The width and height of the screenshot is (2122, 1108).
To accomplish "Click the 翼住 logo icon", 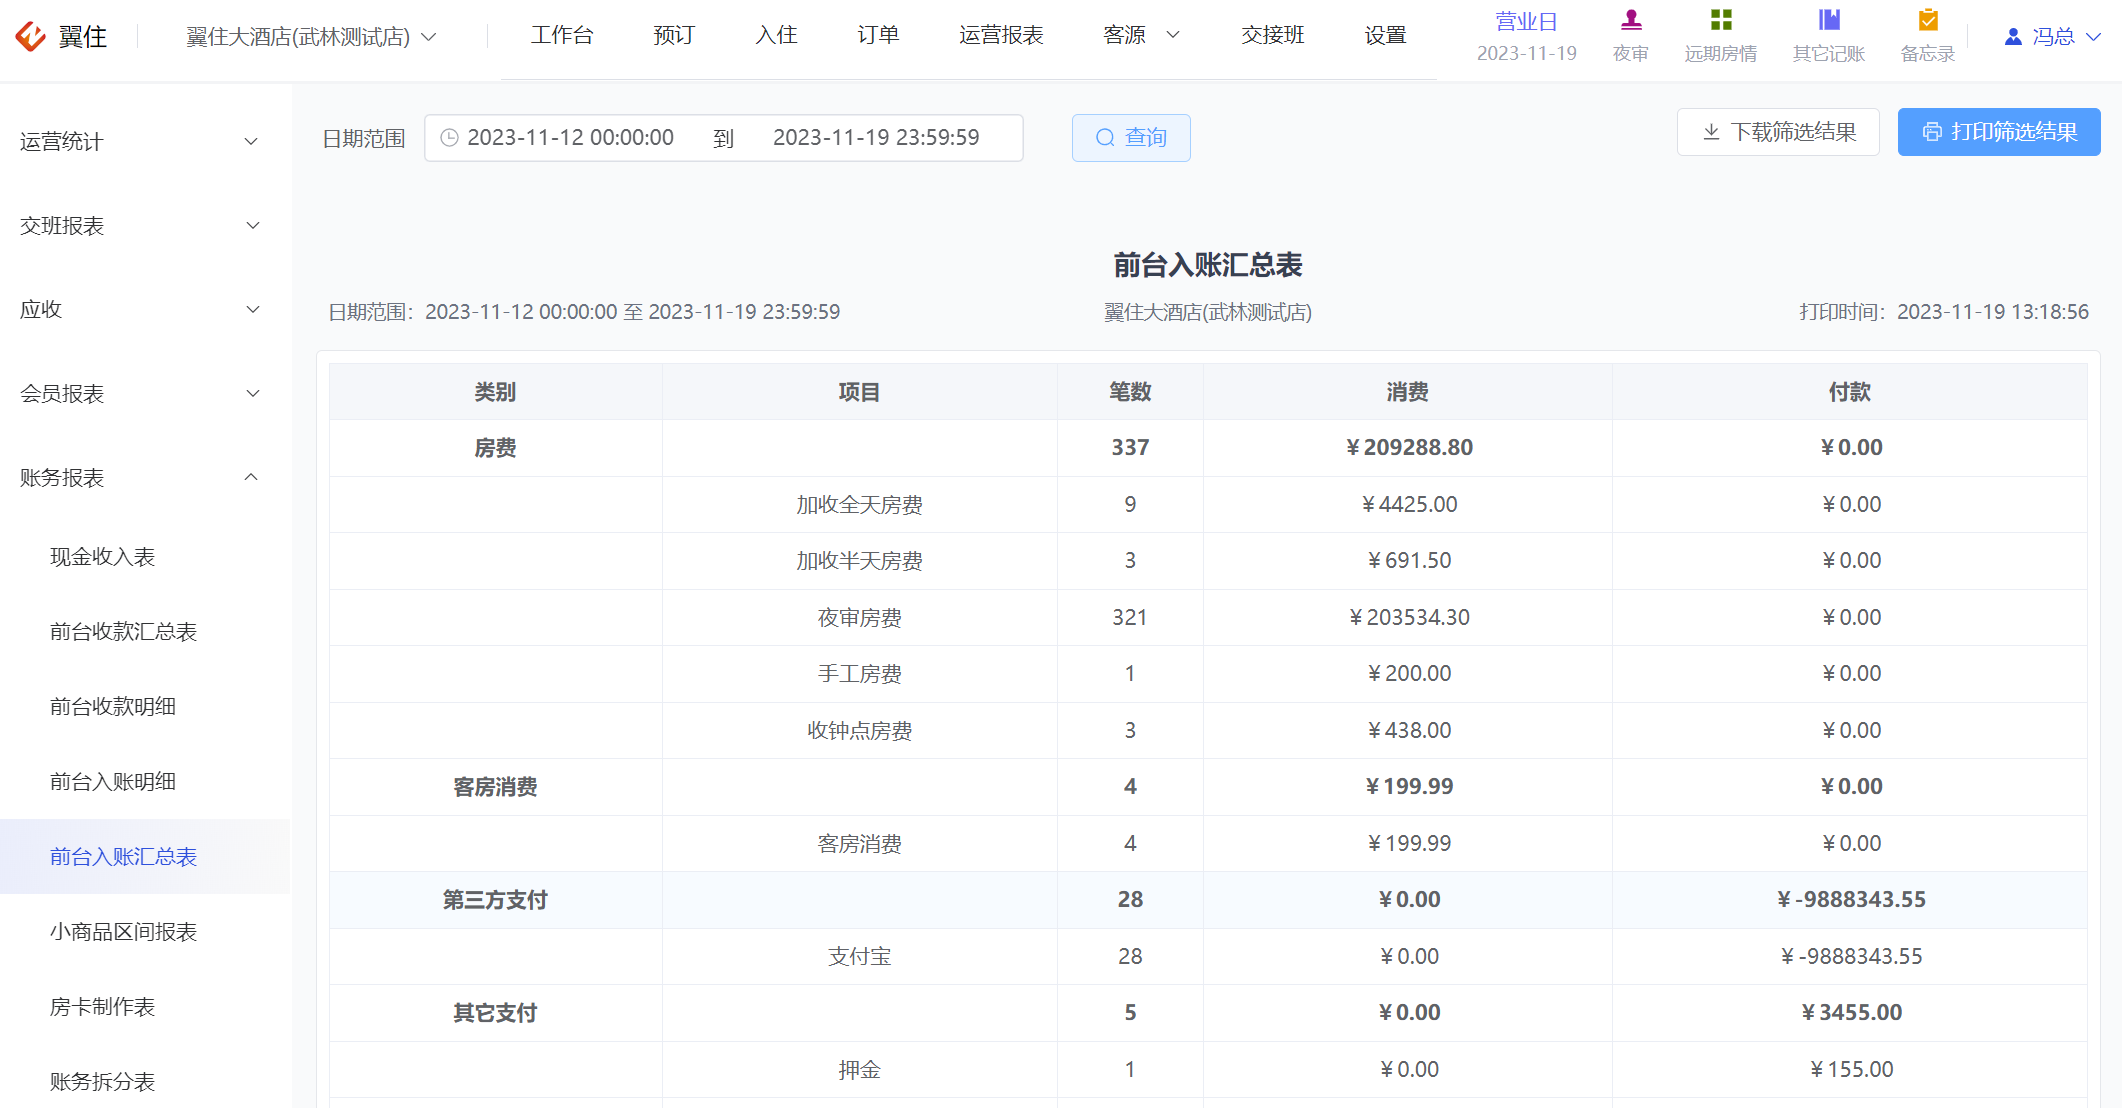I will tap(30, 37).
